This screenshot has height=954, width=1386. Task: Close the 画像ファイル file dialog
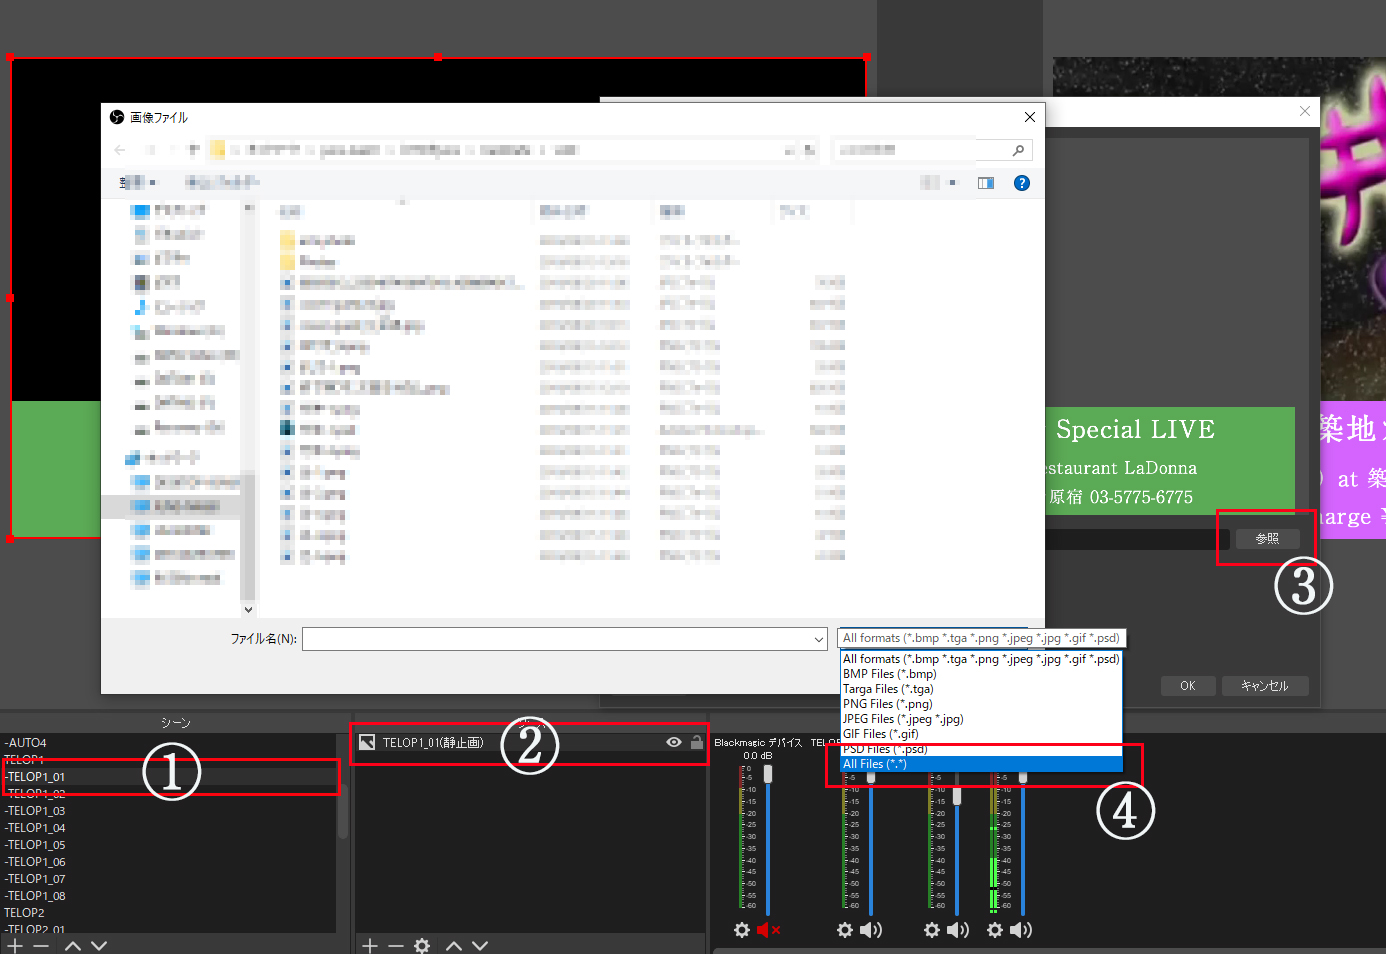tap(1029, 117)
